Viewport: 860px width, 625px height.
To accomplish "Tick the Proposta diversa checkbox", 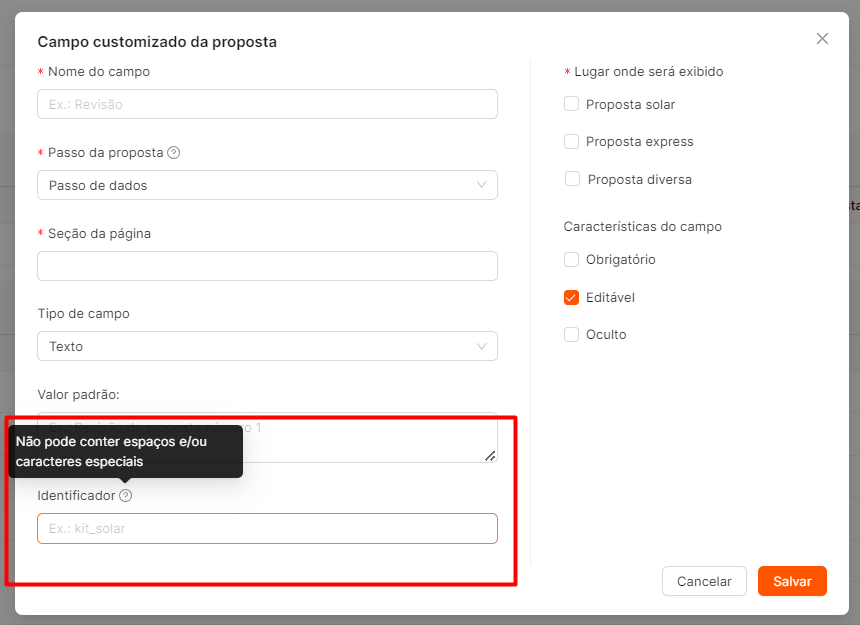I will pos(572,179).
